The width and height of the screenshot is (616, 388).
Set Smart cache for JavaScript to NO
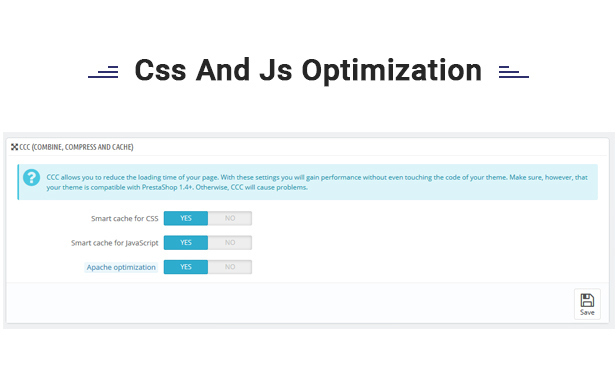click(230, 243)
